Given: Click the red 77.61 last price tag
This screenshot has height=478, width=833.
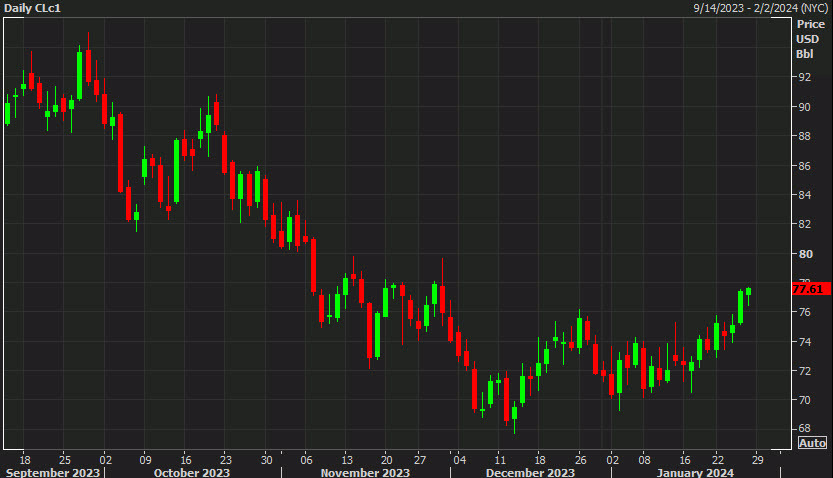Looking at the screenshot, I should (811, 289).
